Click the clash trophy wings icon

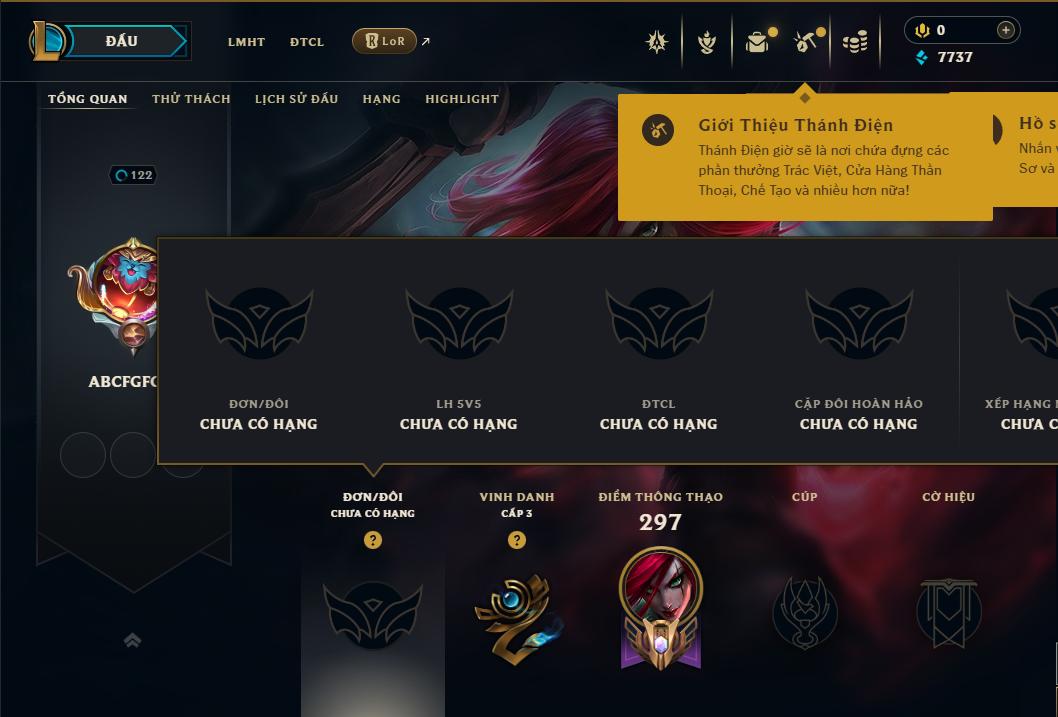click(x=706, y=42)
